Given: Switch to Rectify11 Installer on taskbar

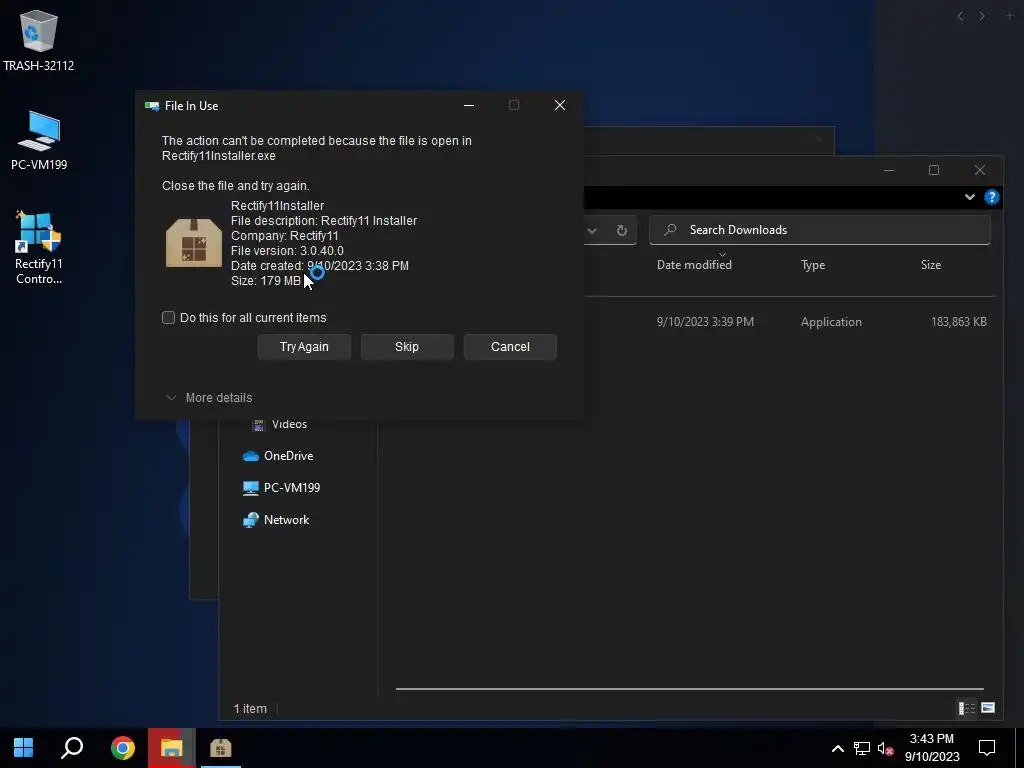Looking at the screenshot, I should 221,747.
